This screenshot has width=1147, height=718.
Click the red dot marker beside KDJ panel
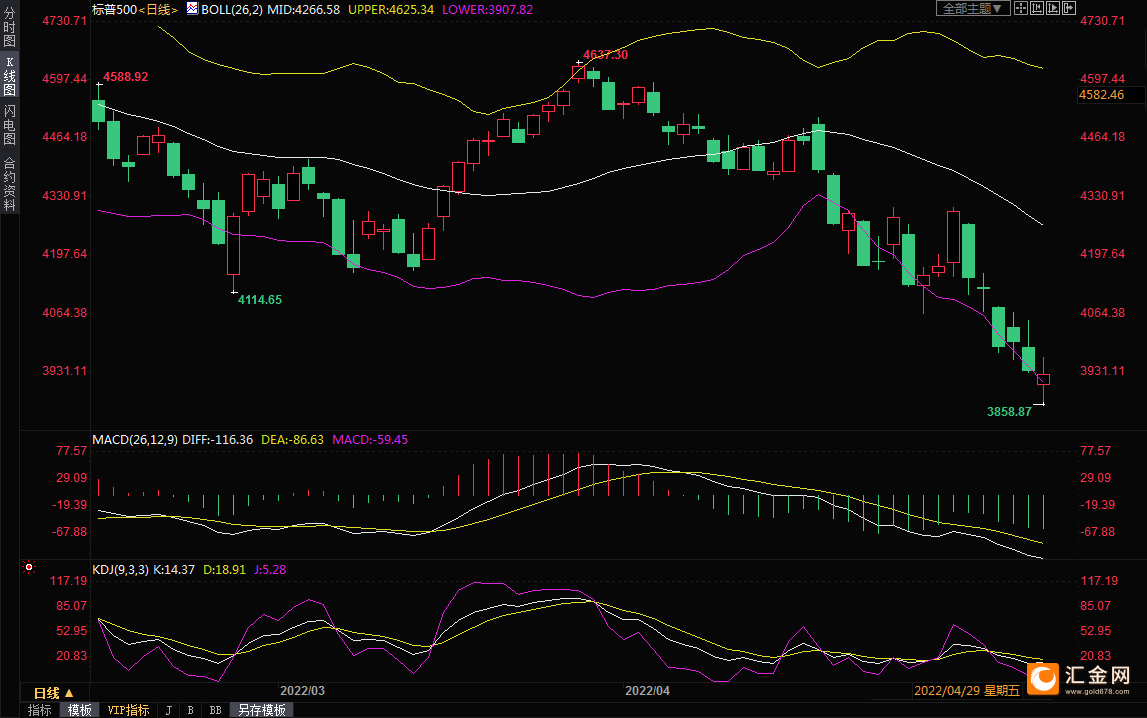(x=29, y=567)
